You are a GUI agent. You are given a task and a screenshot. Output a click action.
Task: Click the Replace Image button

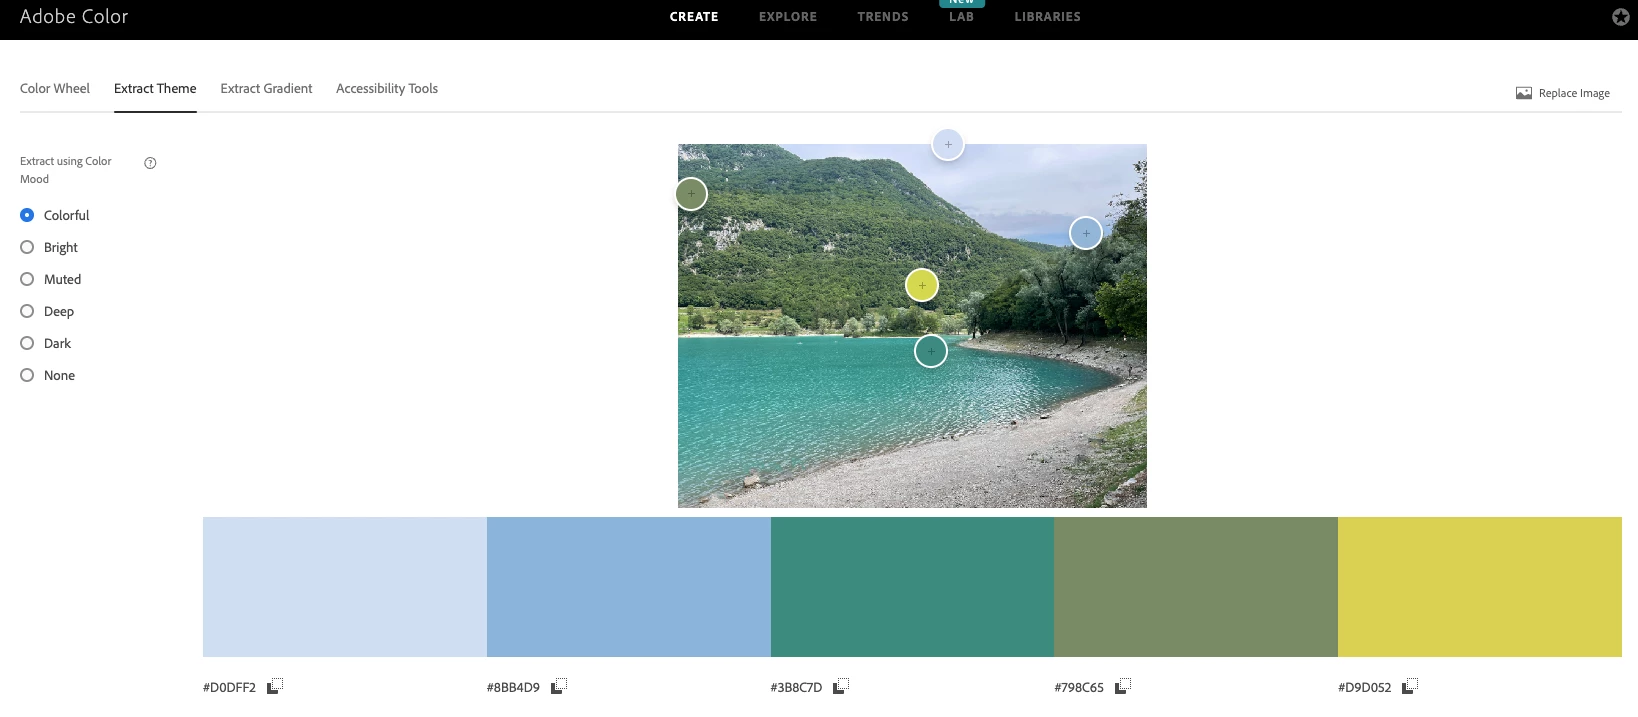coord(1563,93)
